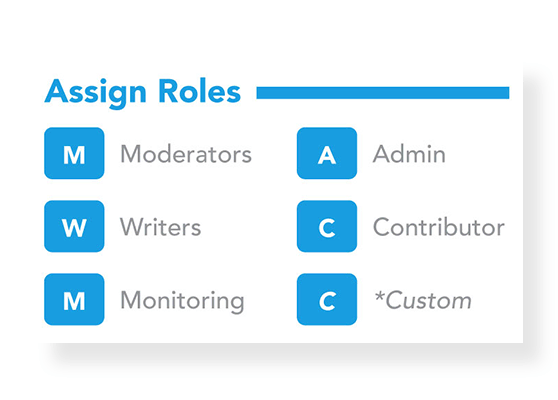Click the blue M icon for Moderators
Viewport: 558px width, 400px height.
(x=74, y=153)
